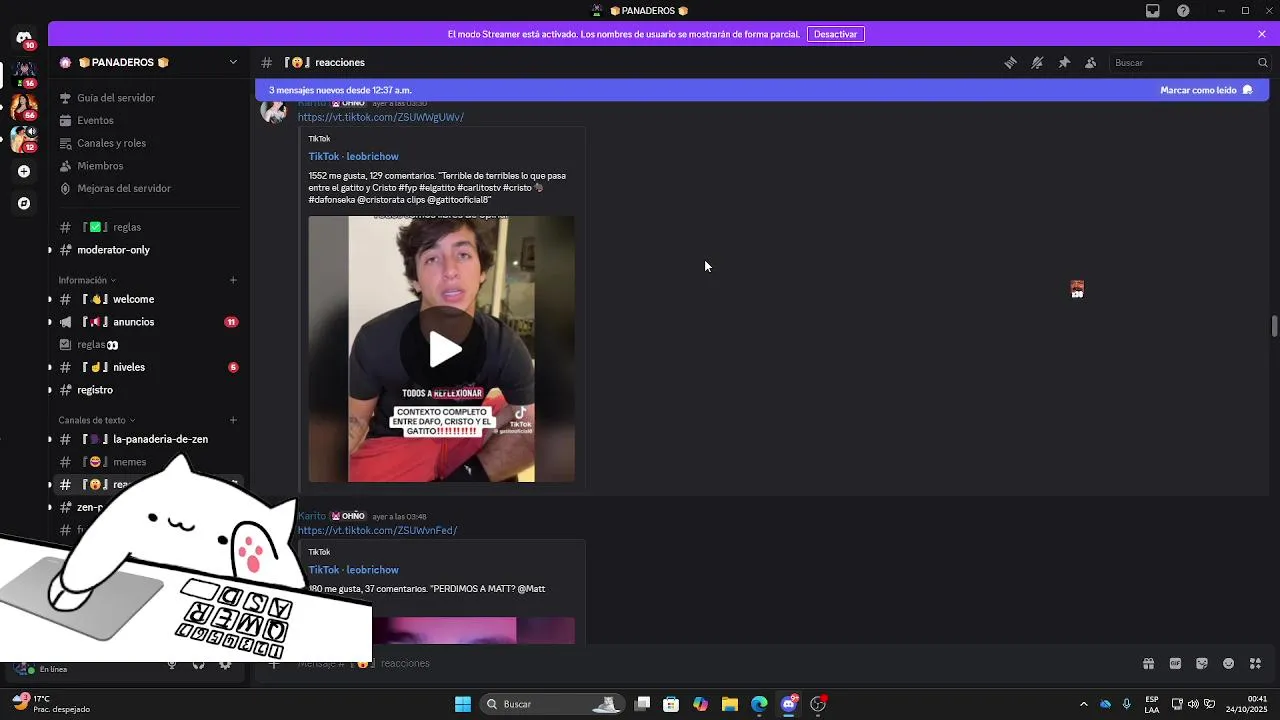Screen dimensions: 1280x720
Task: Select the niveles channel
Action: [147, 367]
